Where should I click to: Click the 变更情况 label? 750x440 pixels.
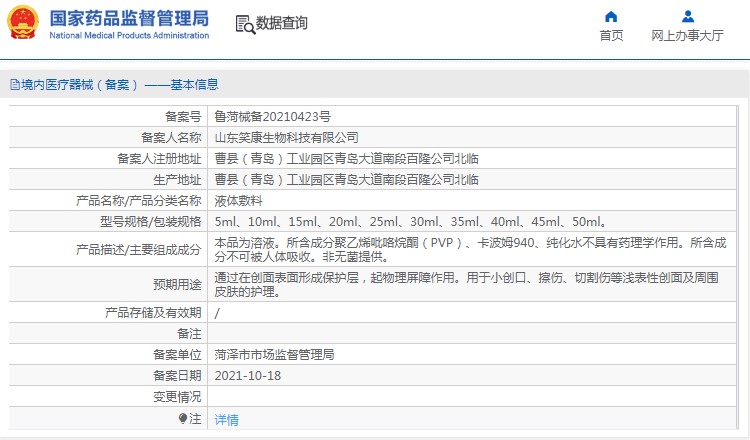[x=177, y=396]
